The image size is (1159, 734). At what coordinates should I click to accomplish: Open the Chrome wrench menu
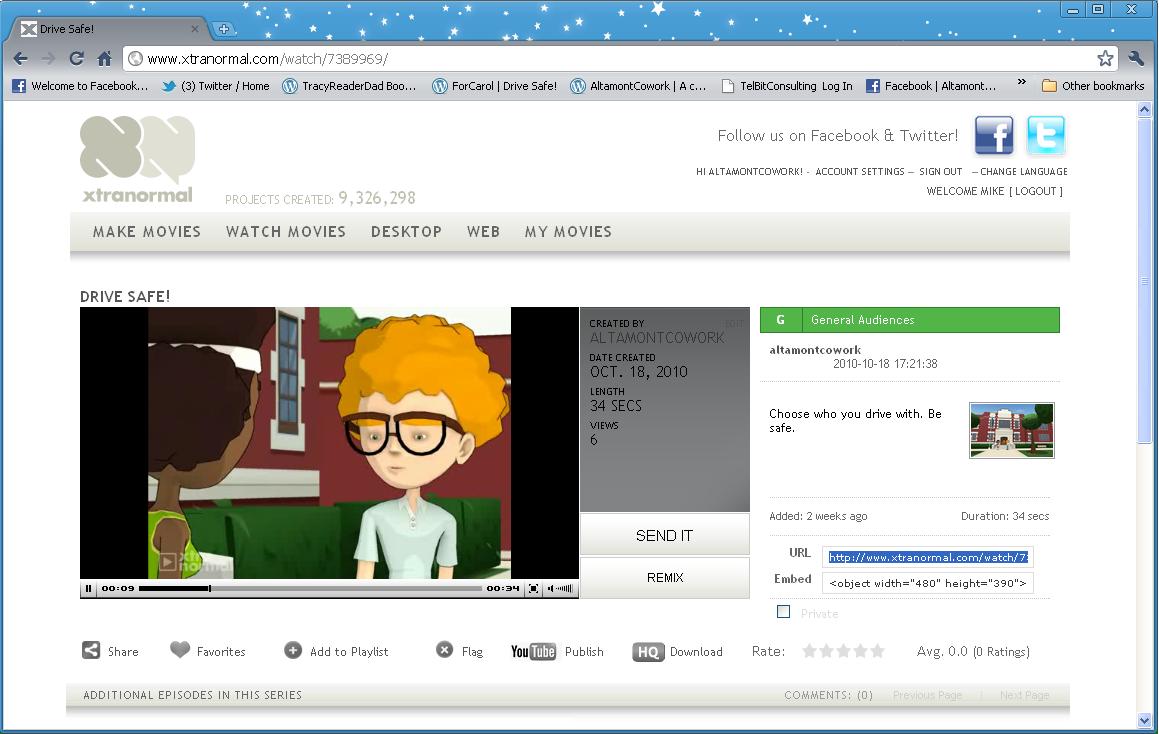(x=1136, y=58)
